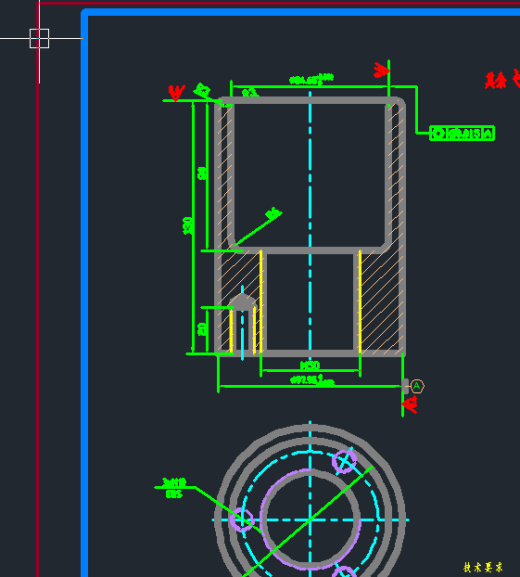Viewport: 520px width, 577px height.
Task: Pick the 技术要求 yellow heading text
Action: [483, 567]
